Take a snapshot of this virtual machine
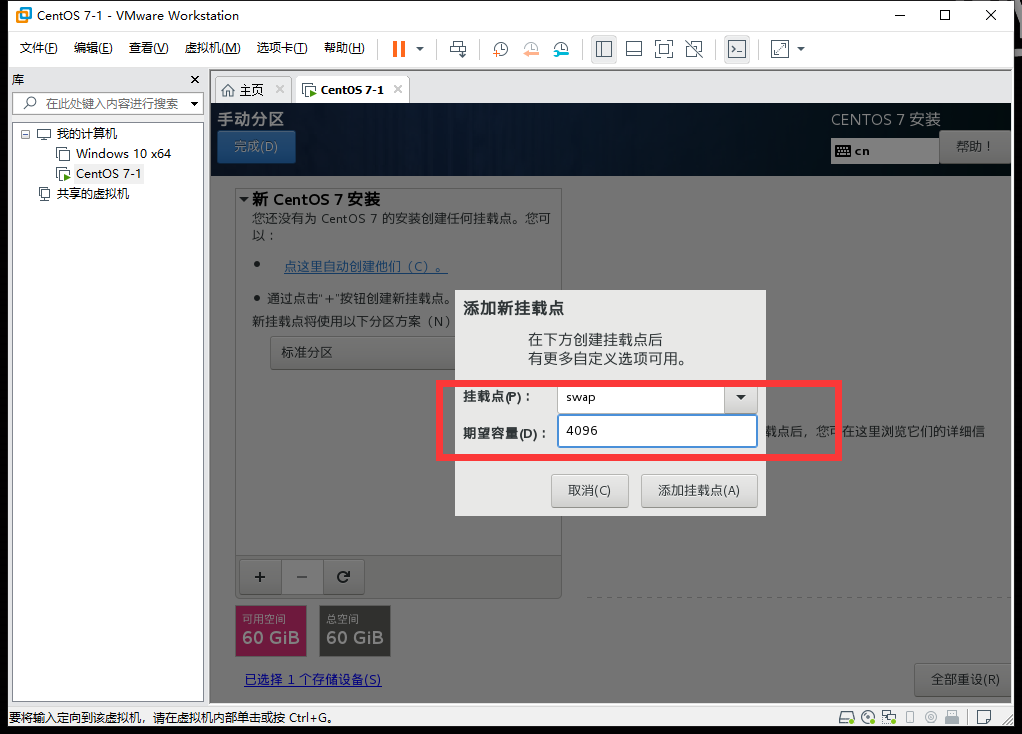Screen dimensions: 1022x734 click(501, 49)
